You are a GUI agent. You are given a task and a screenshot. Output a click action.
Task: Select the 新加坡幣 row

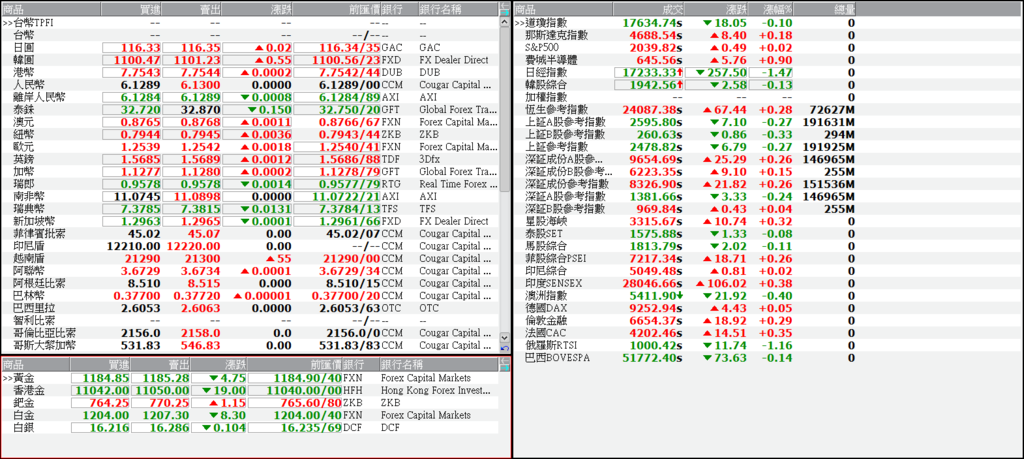(250, 221)
